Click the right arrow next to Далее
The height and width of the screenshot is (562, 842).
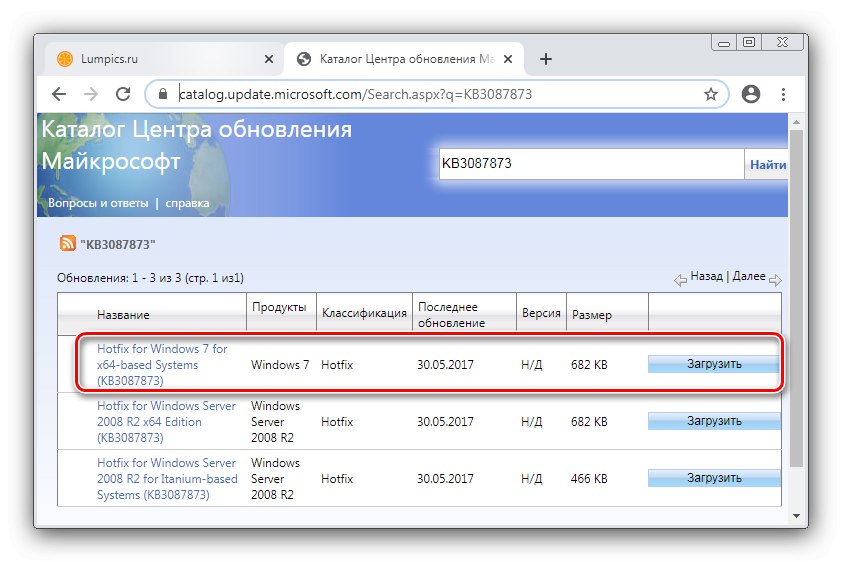pyautogui.click(x=775, y=280)
